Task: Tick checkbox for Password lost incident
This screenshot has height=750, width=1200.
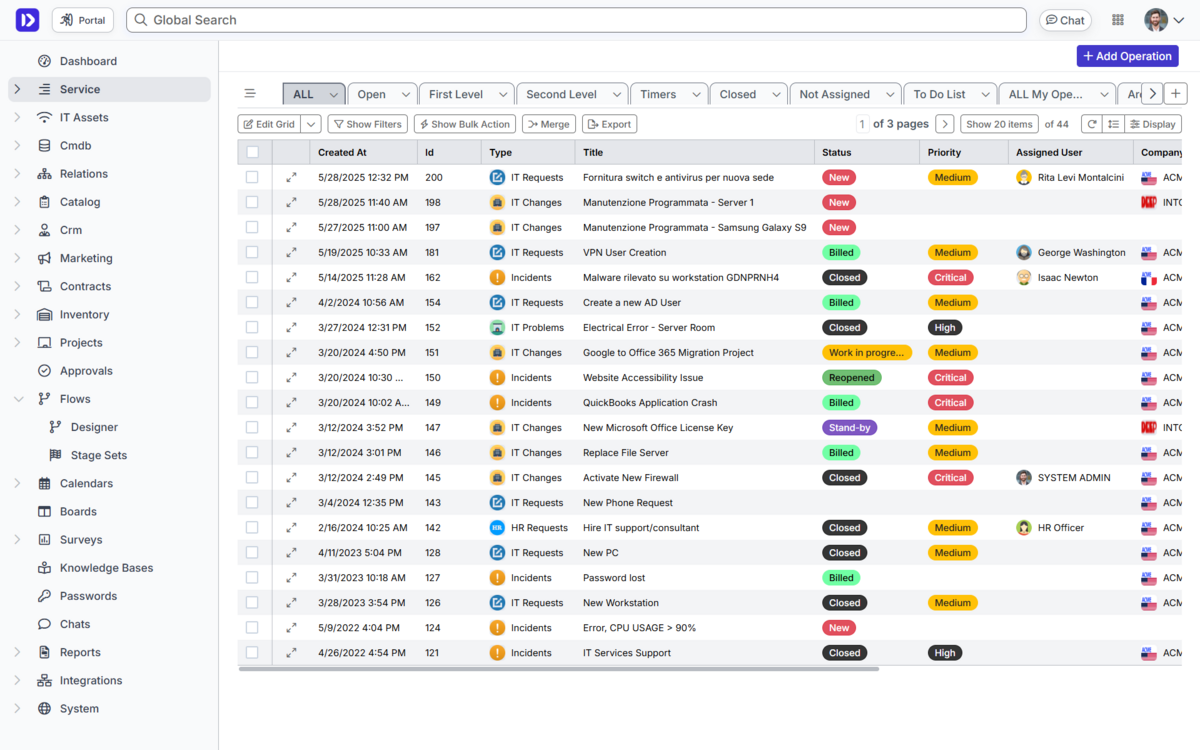Action: 252,578
